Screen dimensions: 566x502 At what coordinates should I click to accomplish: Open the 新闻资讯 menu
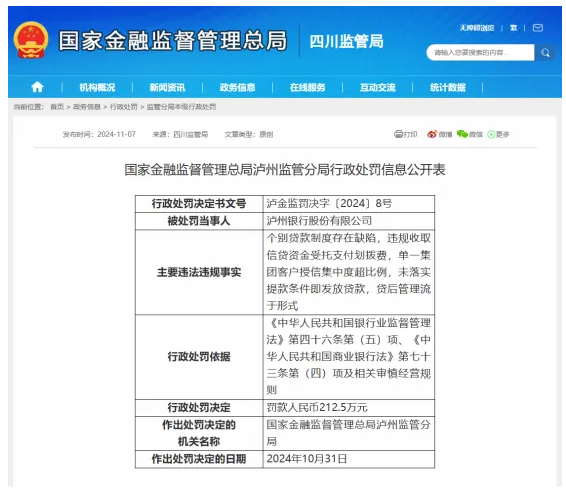pos(167,87)
